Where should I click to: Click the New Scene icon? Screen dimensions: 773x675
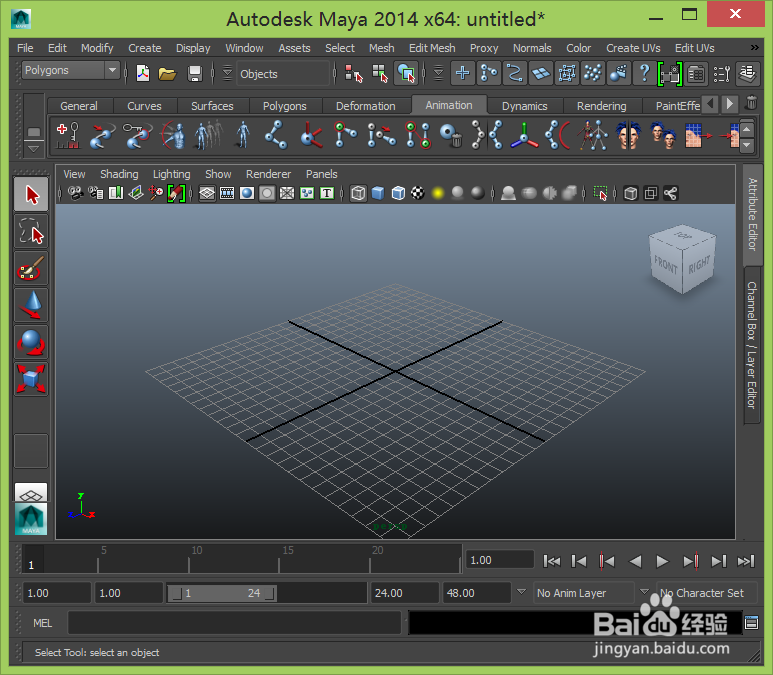pos(143,74)
